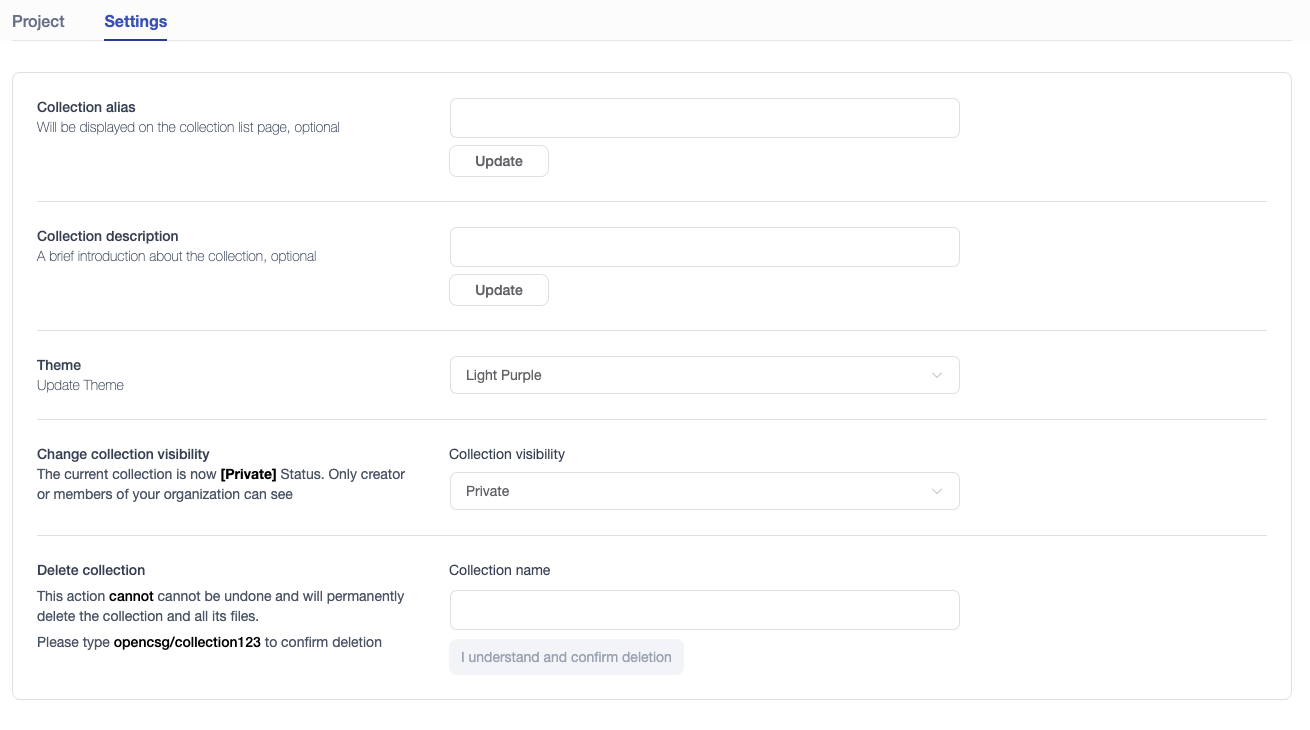Expand the theme dropdown chevron arrow

pyautogui.click(x=937, y=375)
